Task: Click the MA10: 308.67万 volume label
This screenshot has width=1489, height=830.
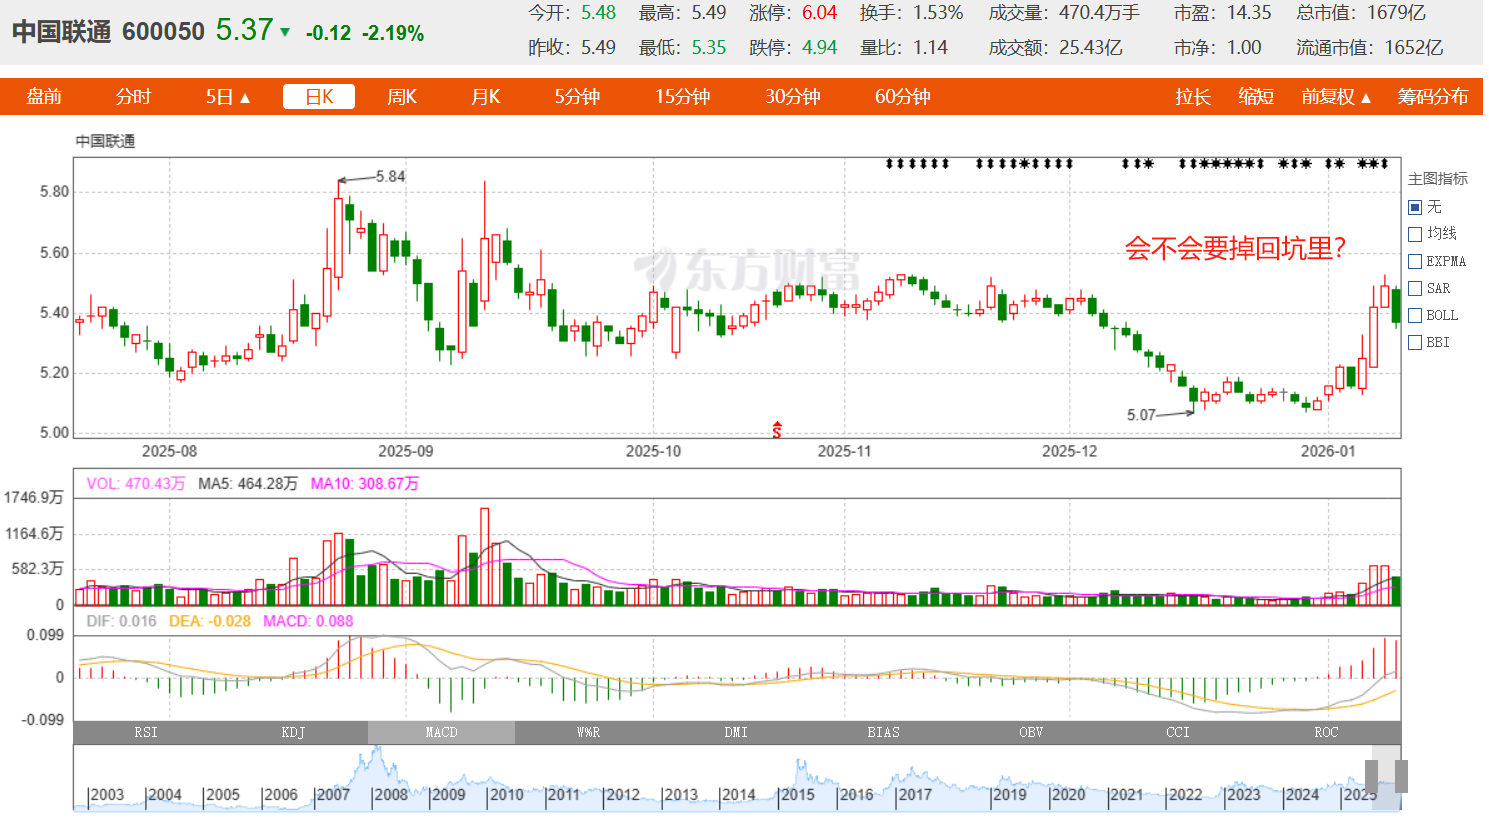Action: [x=365, y=484]
